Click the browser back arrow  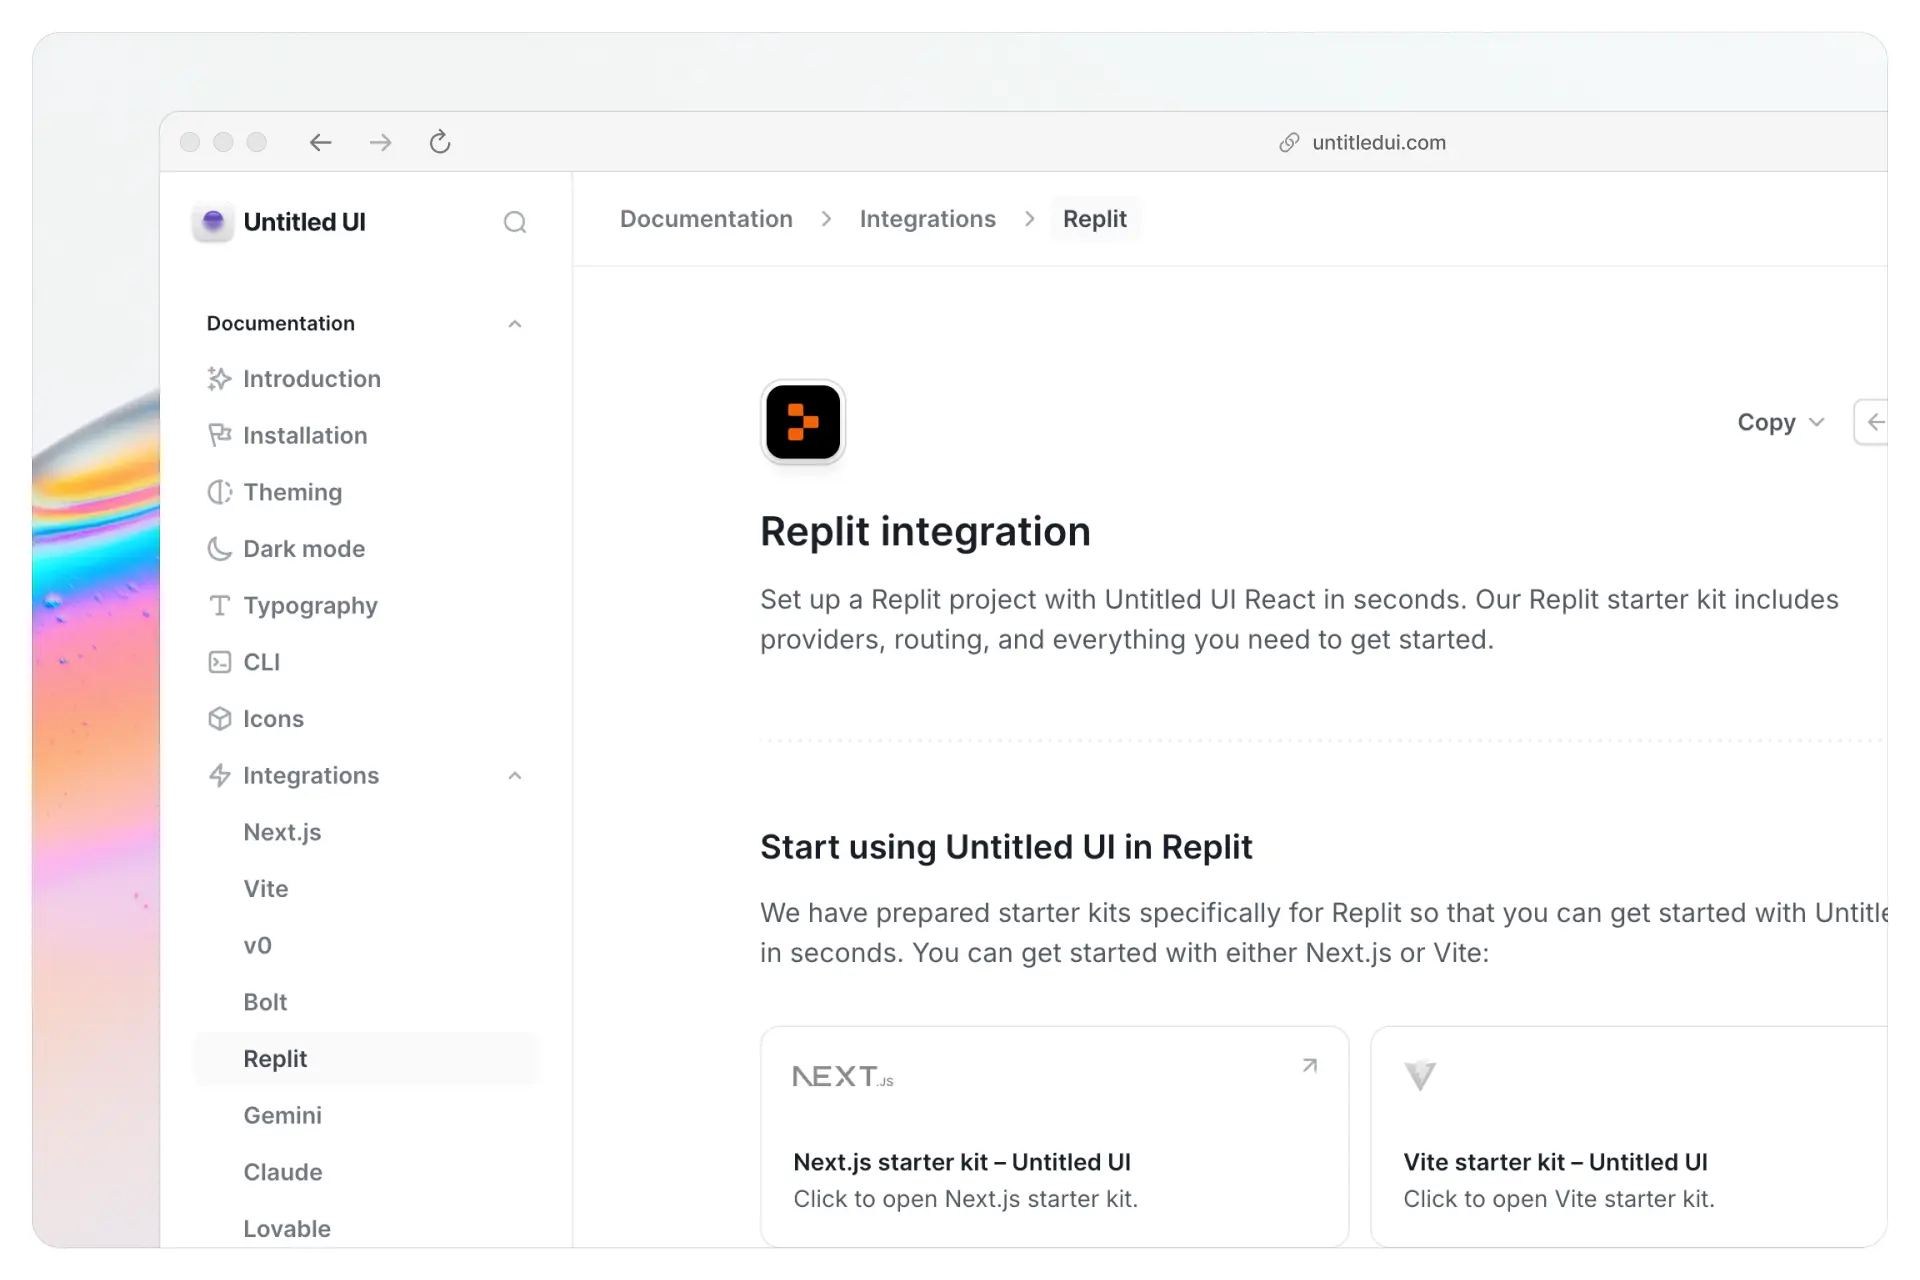click(x=320, y=142)
